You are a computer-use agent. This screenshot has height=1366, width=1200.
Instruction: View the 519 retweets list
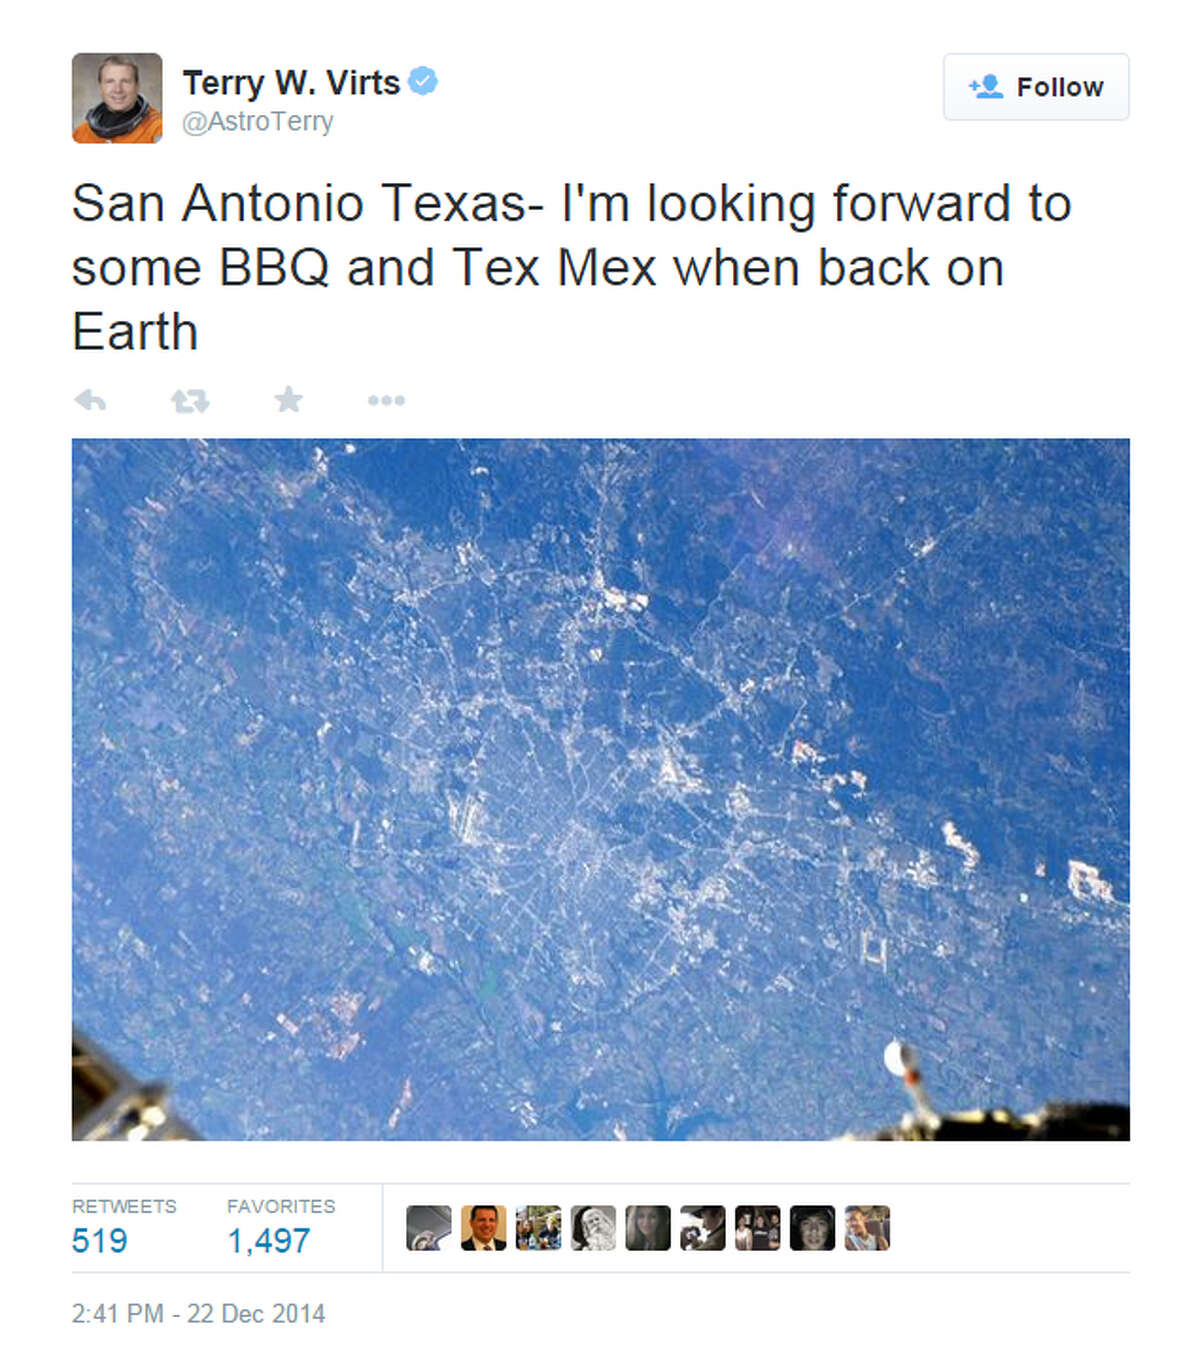[x=98, y=1241]
